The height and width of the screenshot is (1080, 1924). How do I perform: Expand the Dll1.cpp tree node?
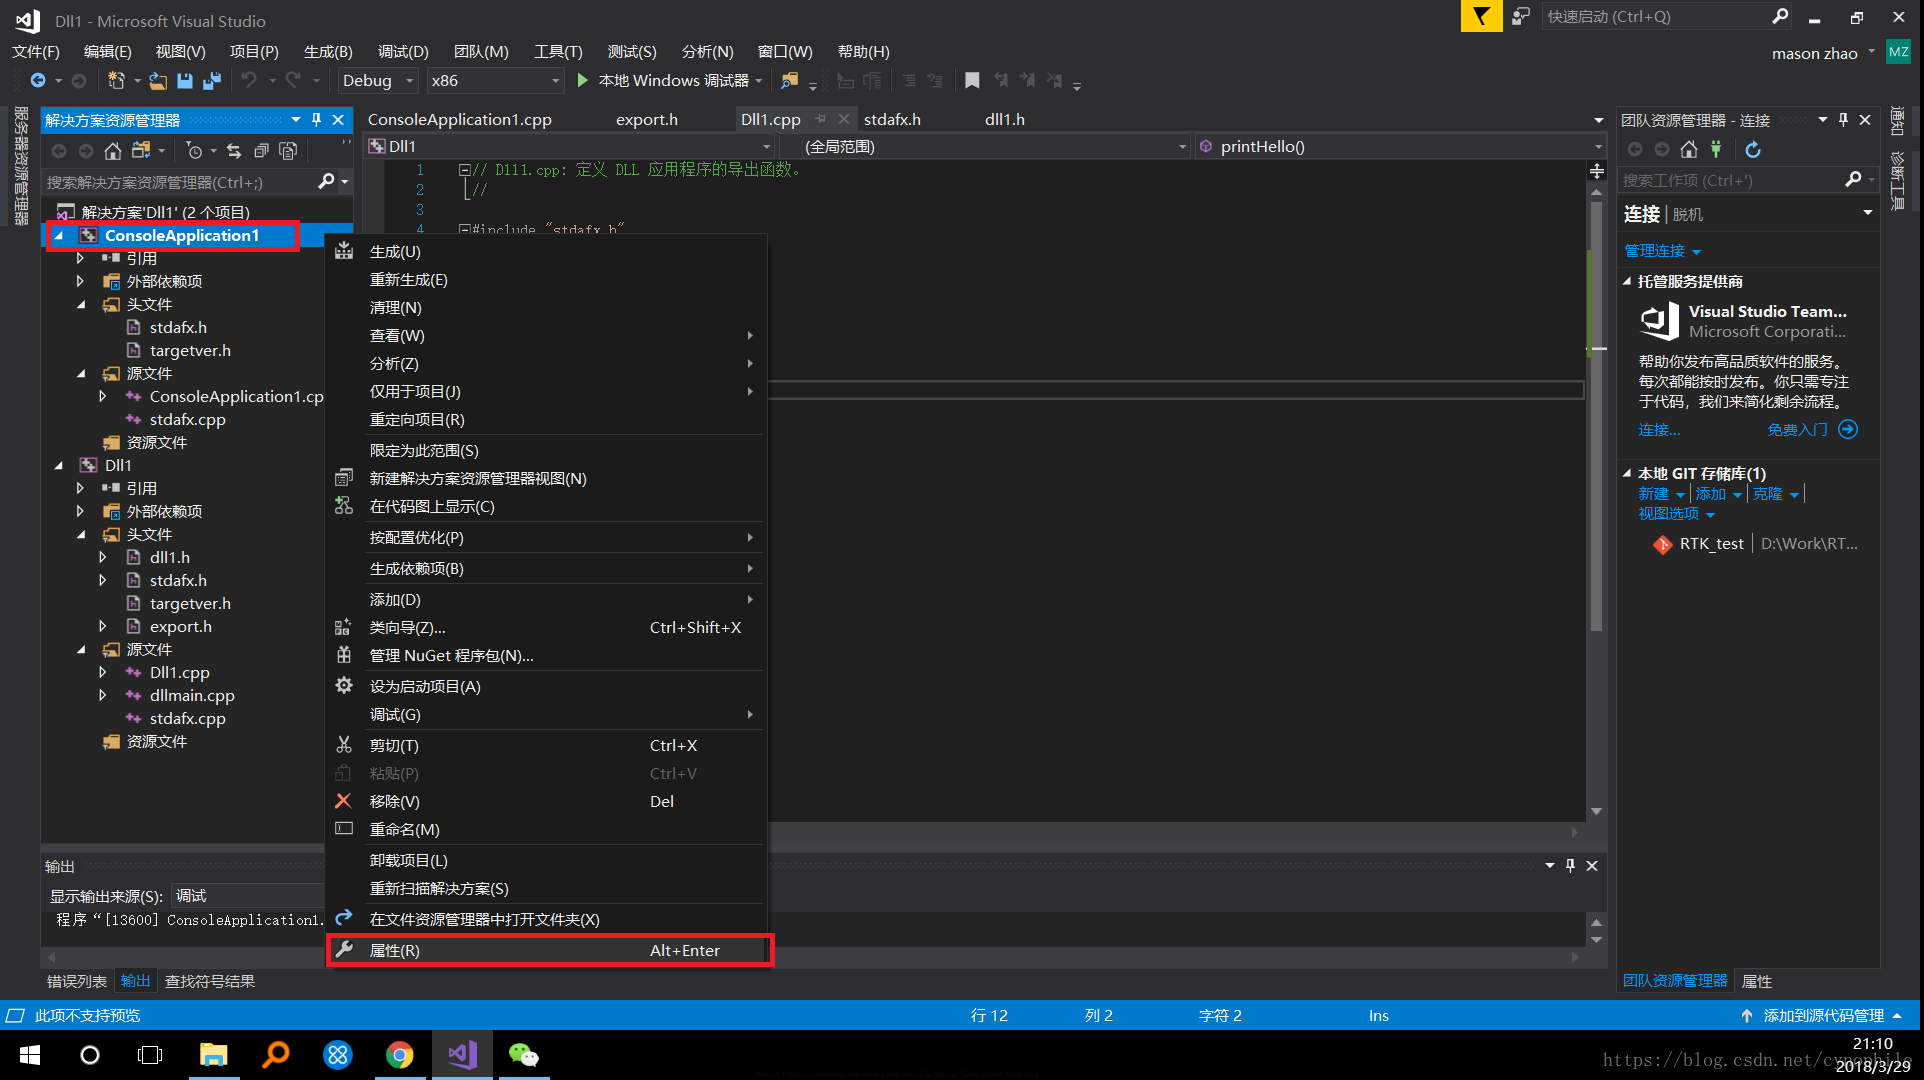[x=103, y=673]
